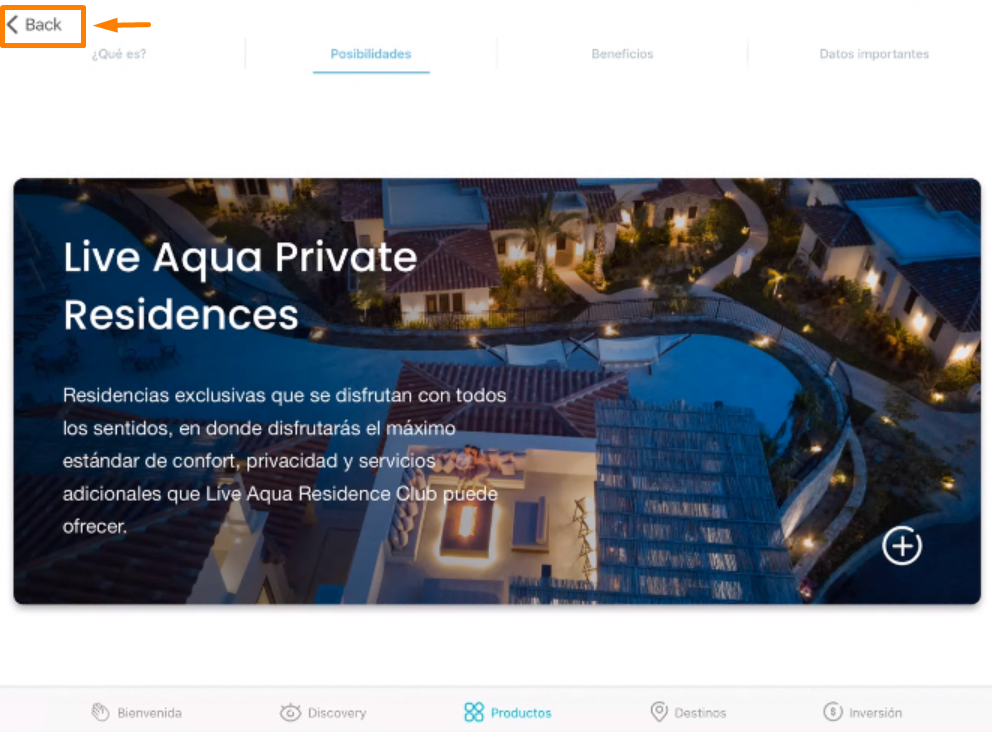Tap the Bienvenida waving hand icon
This screenshot has width=992, height=732.
coord(101,712)
